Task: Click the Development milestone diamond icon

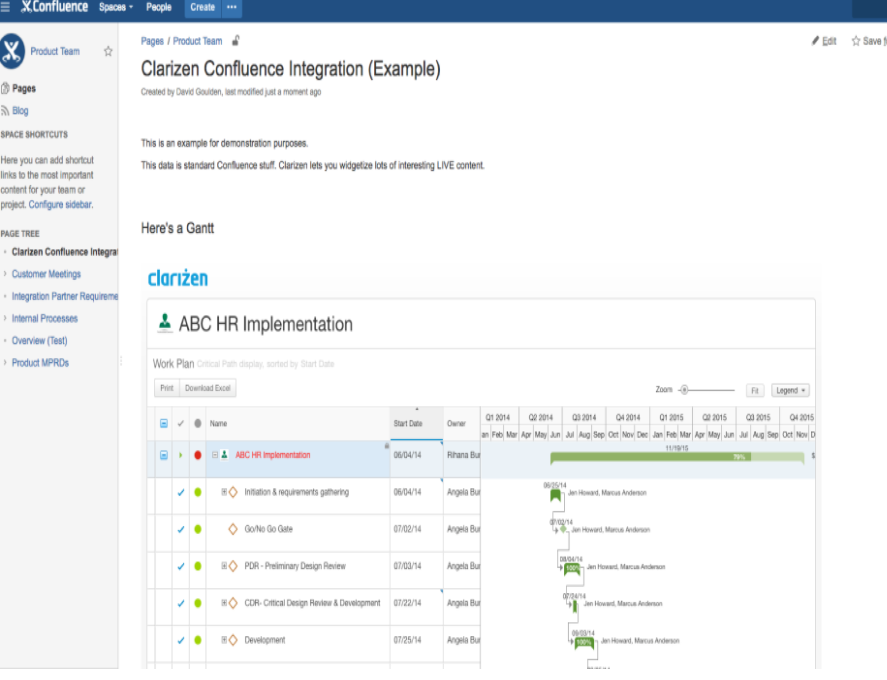Action: (x=232, y=640)
